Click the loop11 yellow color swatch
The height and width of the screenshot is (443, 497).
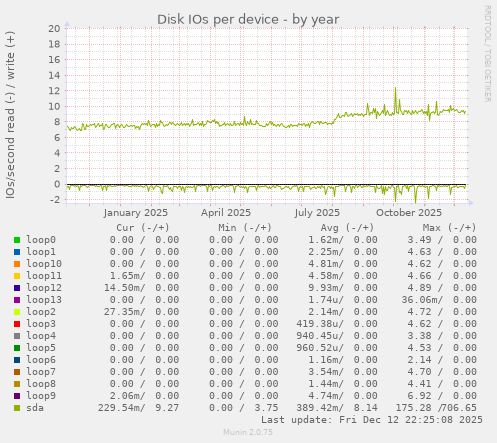click(17, 276)
